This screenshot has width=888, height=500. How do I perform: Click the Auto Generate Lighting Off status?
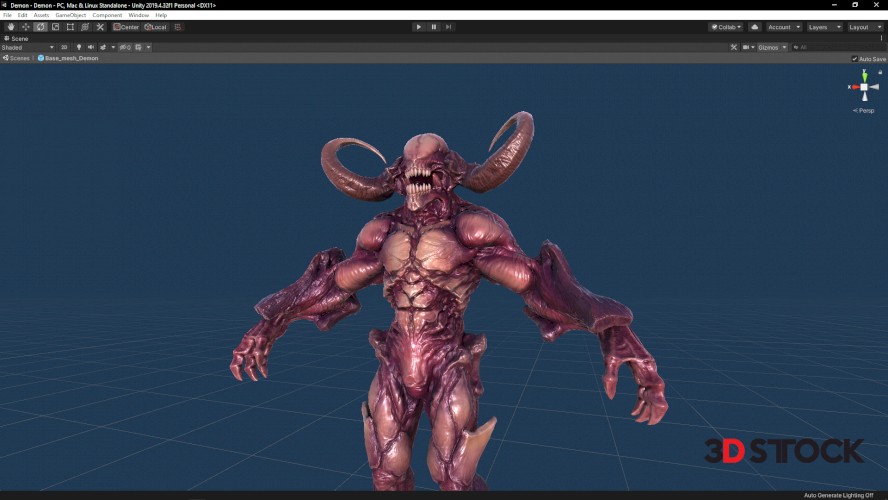pos(838,495)
